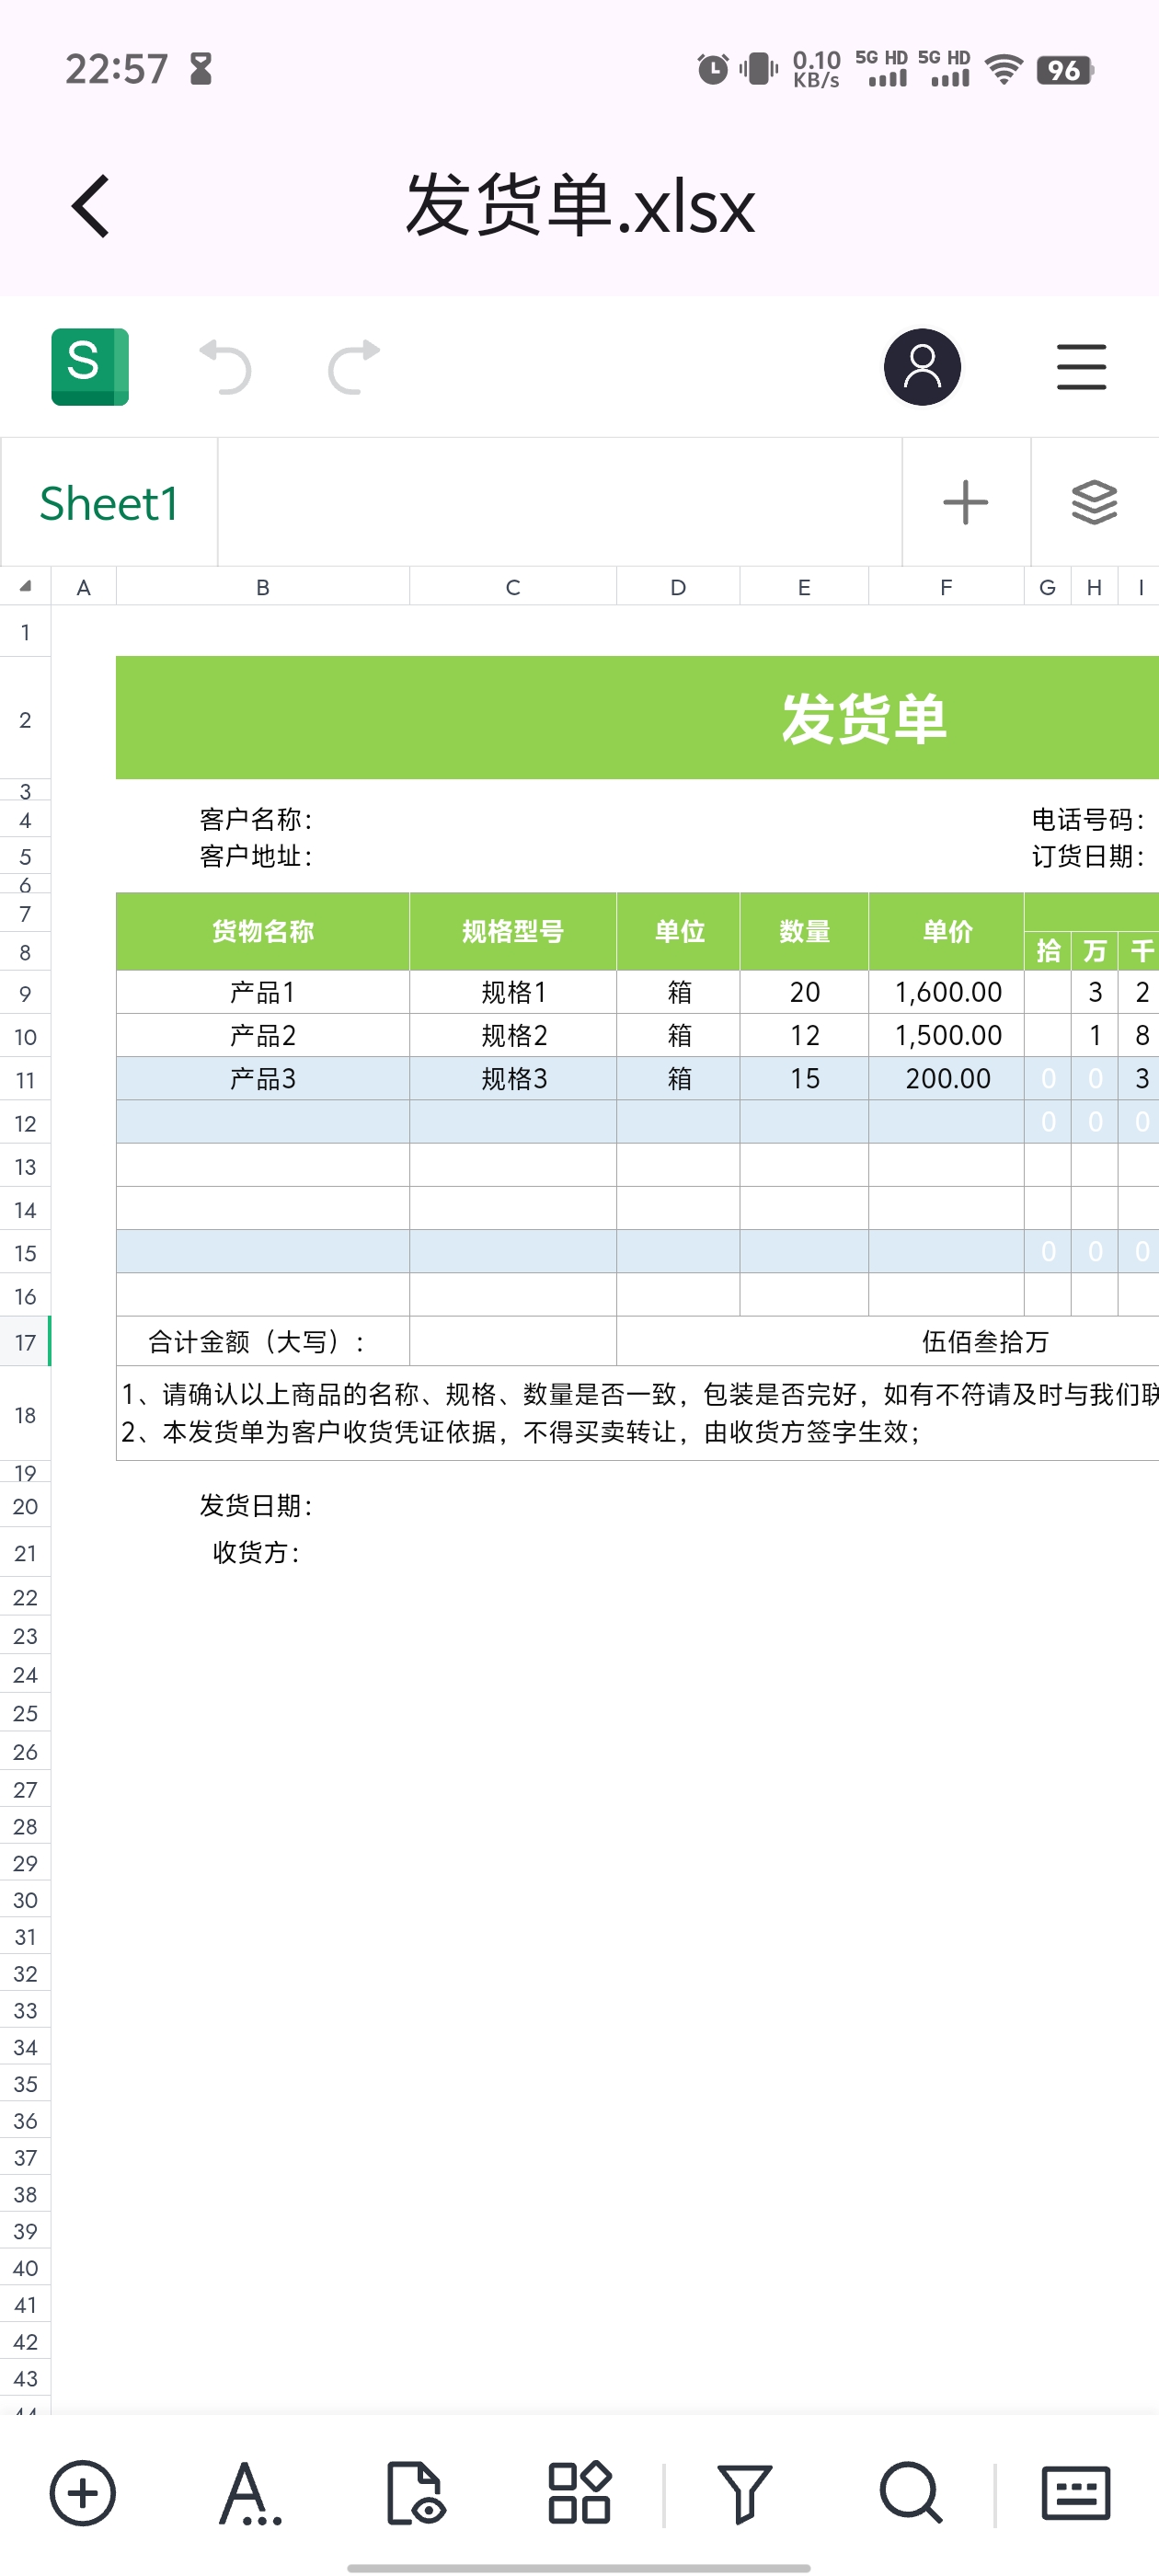
Task: Open the user account profile
Action: click(x=921, y=367)
